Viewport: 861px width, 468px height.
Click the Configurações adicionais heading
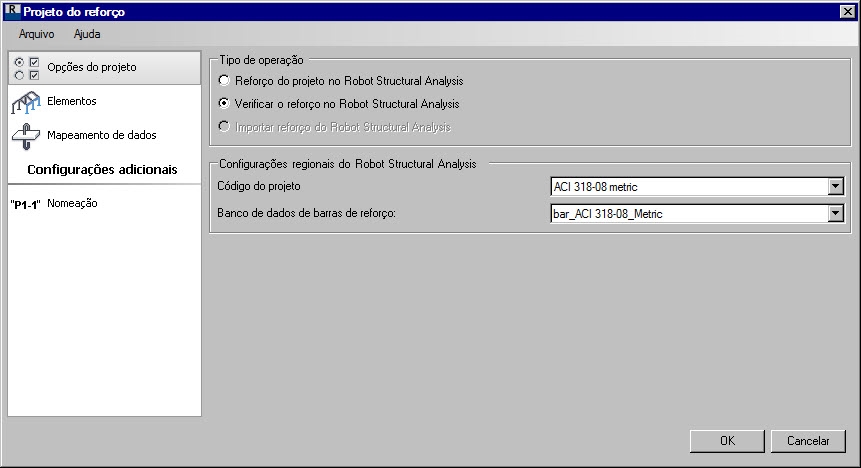point(102,170)
